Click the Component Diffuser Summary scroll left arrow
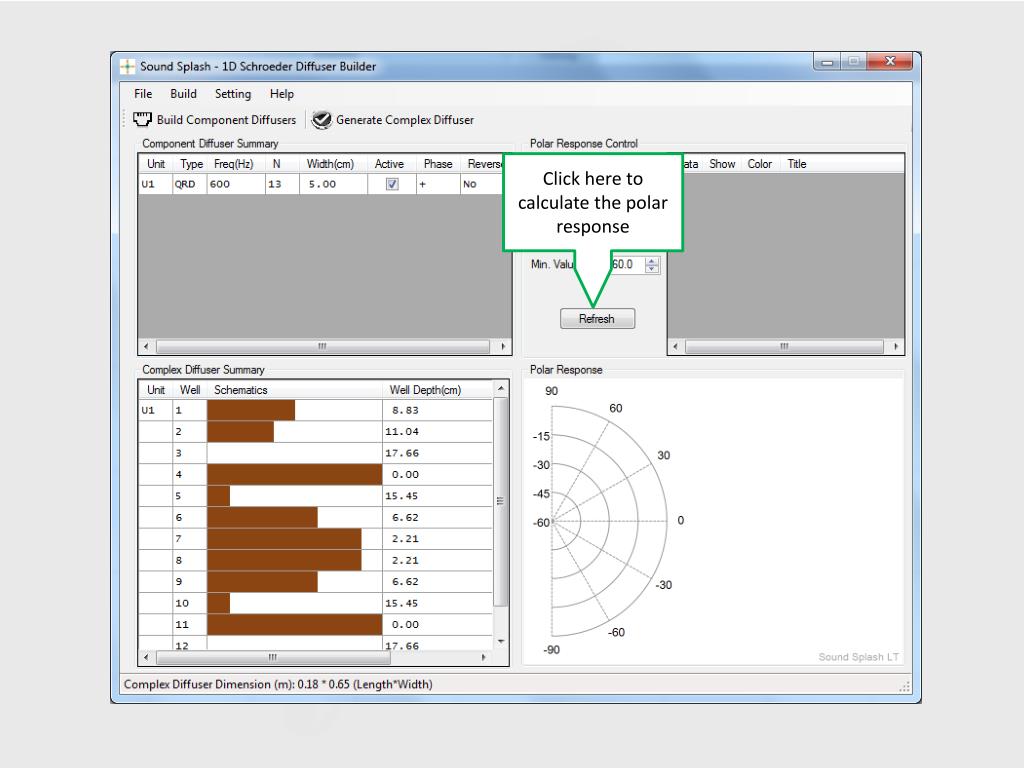This screenshot has height=768, width=1024. (x=146, y=346)
